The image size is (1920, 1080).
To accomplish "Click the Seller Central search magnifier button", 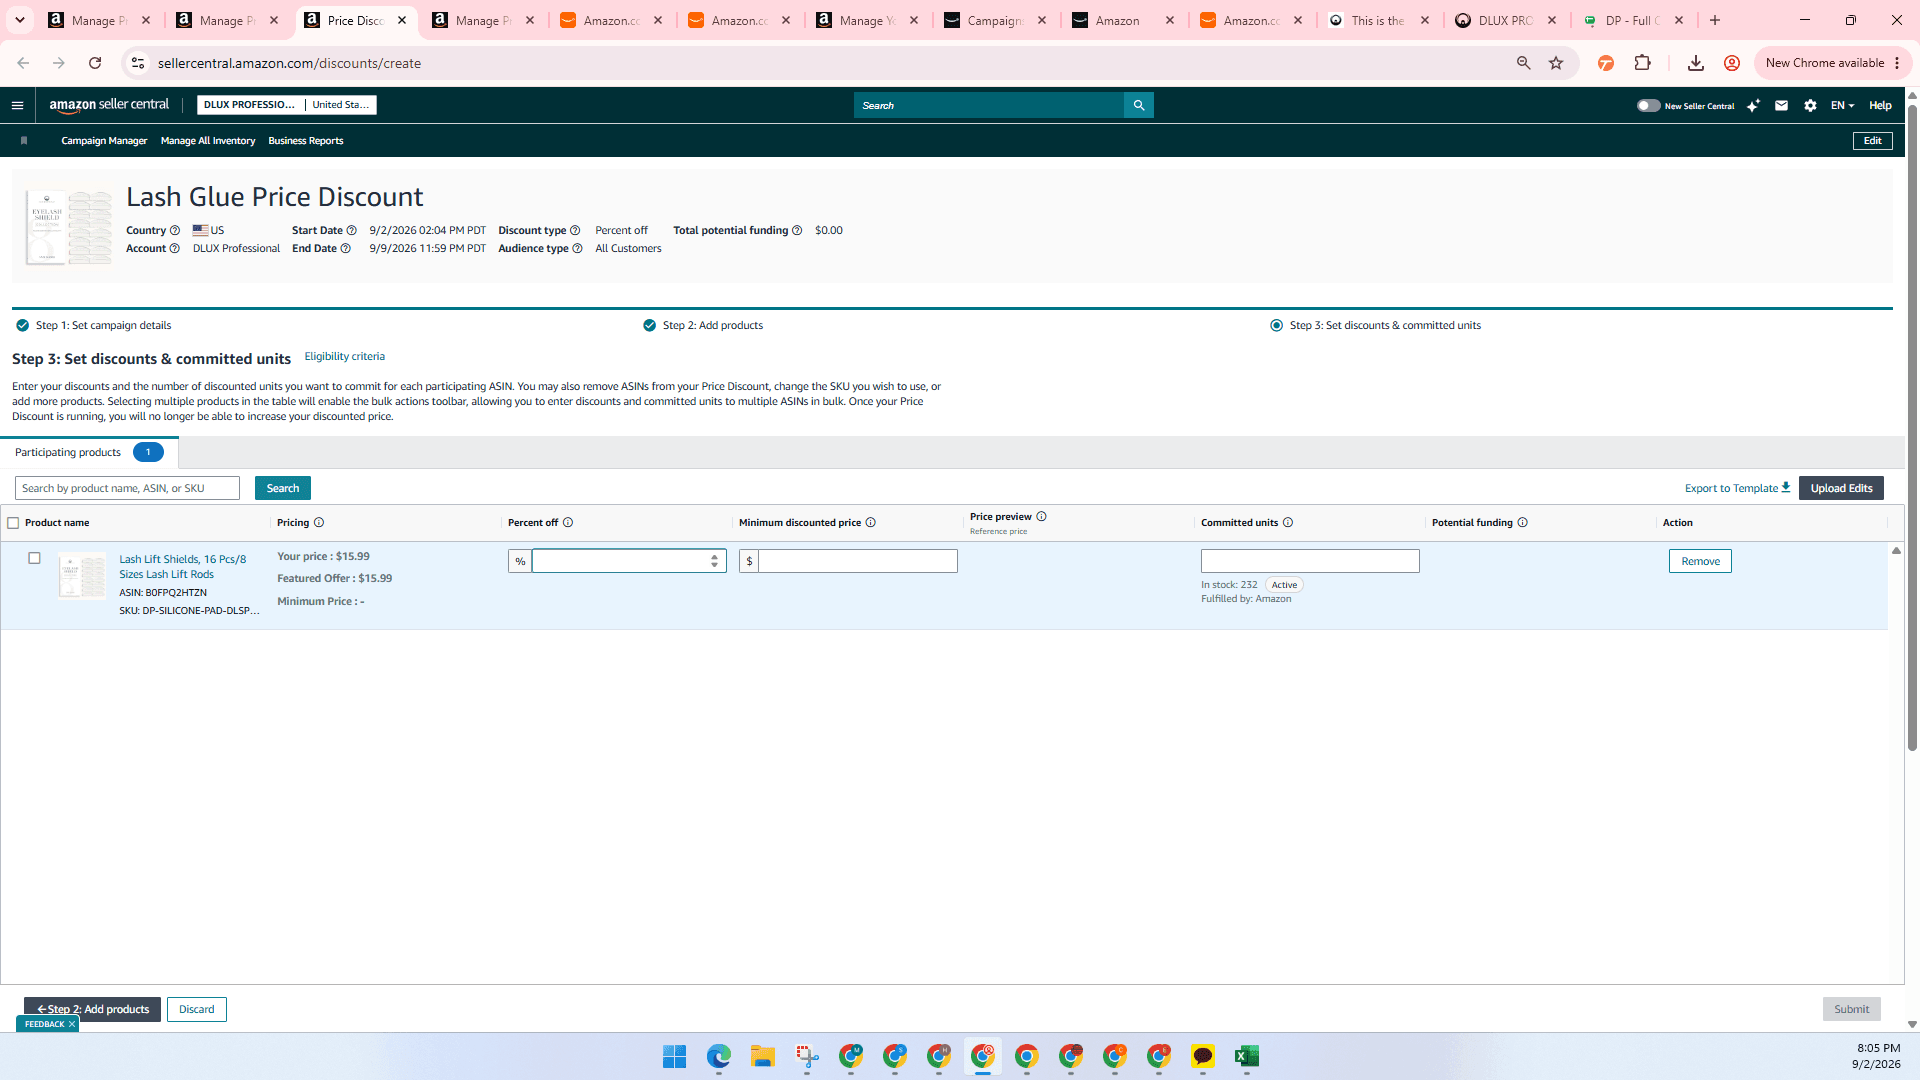I will [1138, 105].
